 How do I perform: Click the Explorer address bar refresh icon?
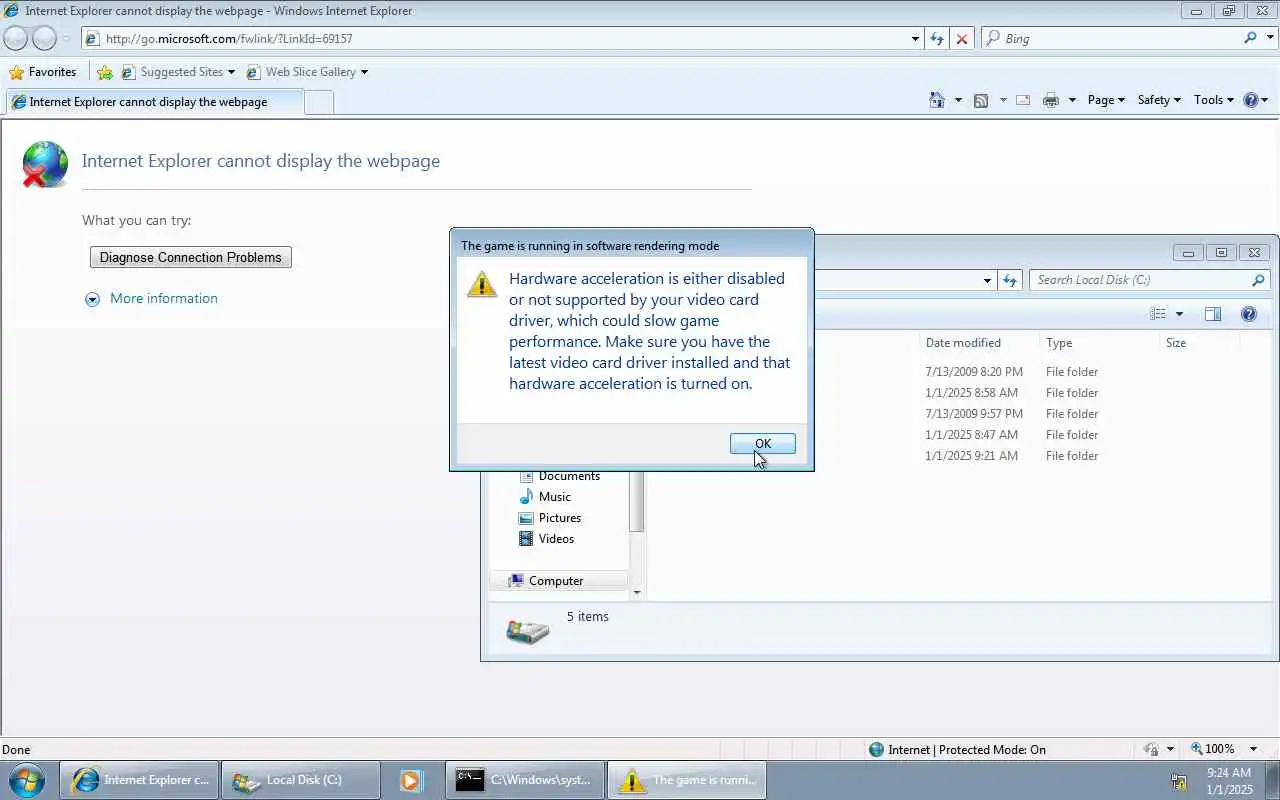[x=1010, y=280]
